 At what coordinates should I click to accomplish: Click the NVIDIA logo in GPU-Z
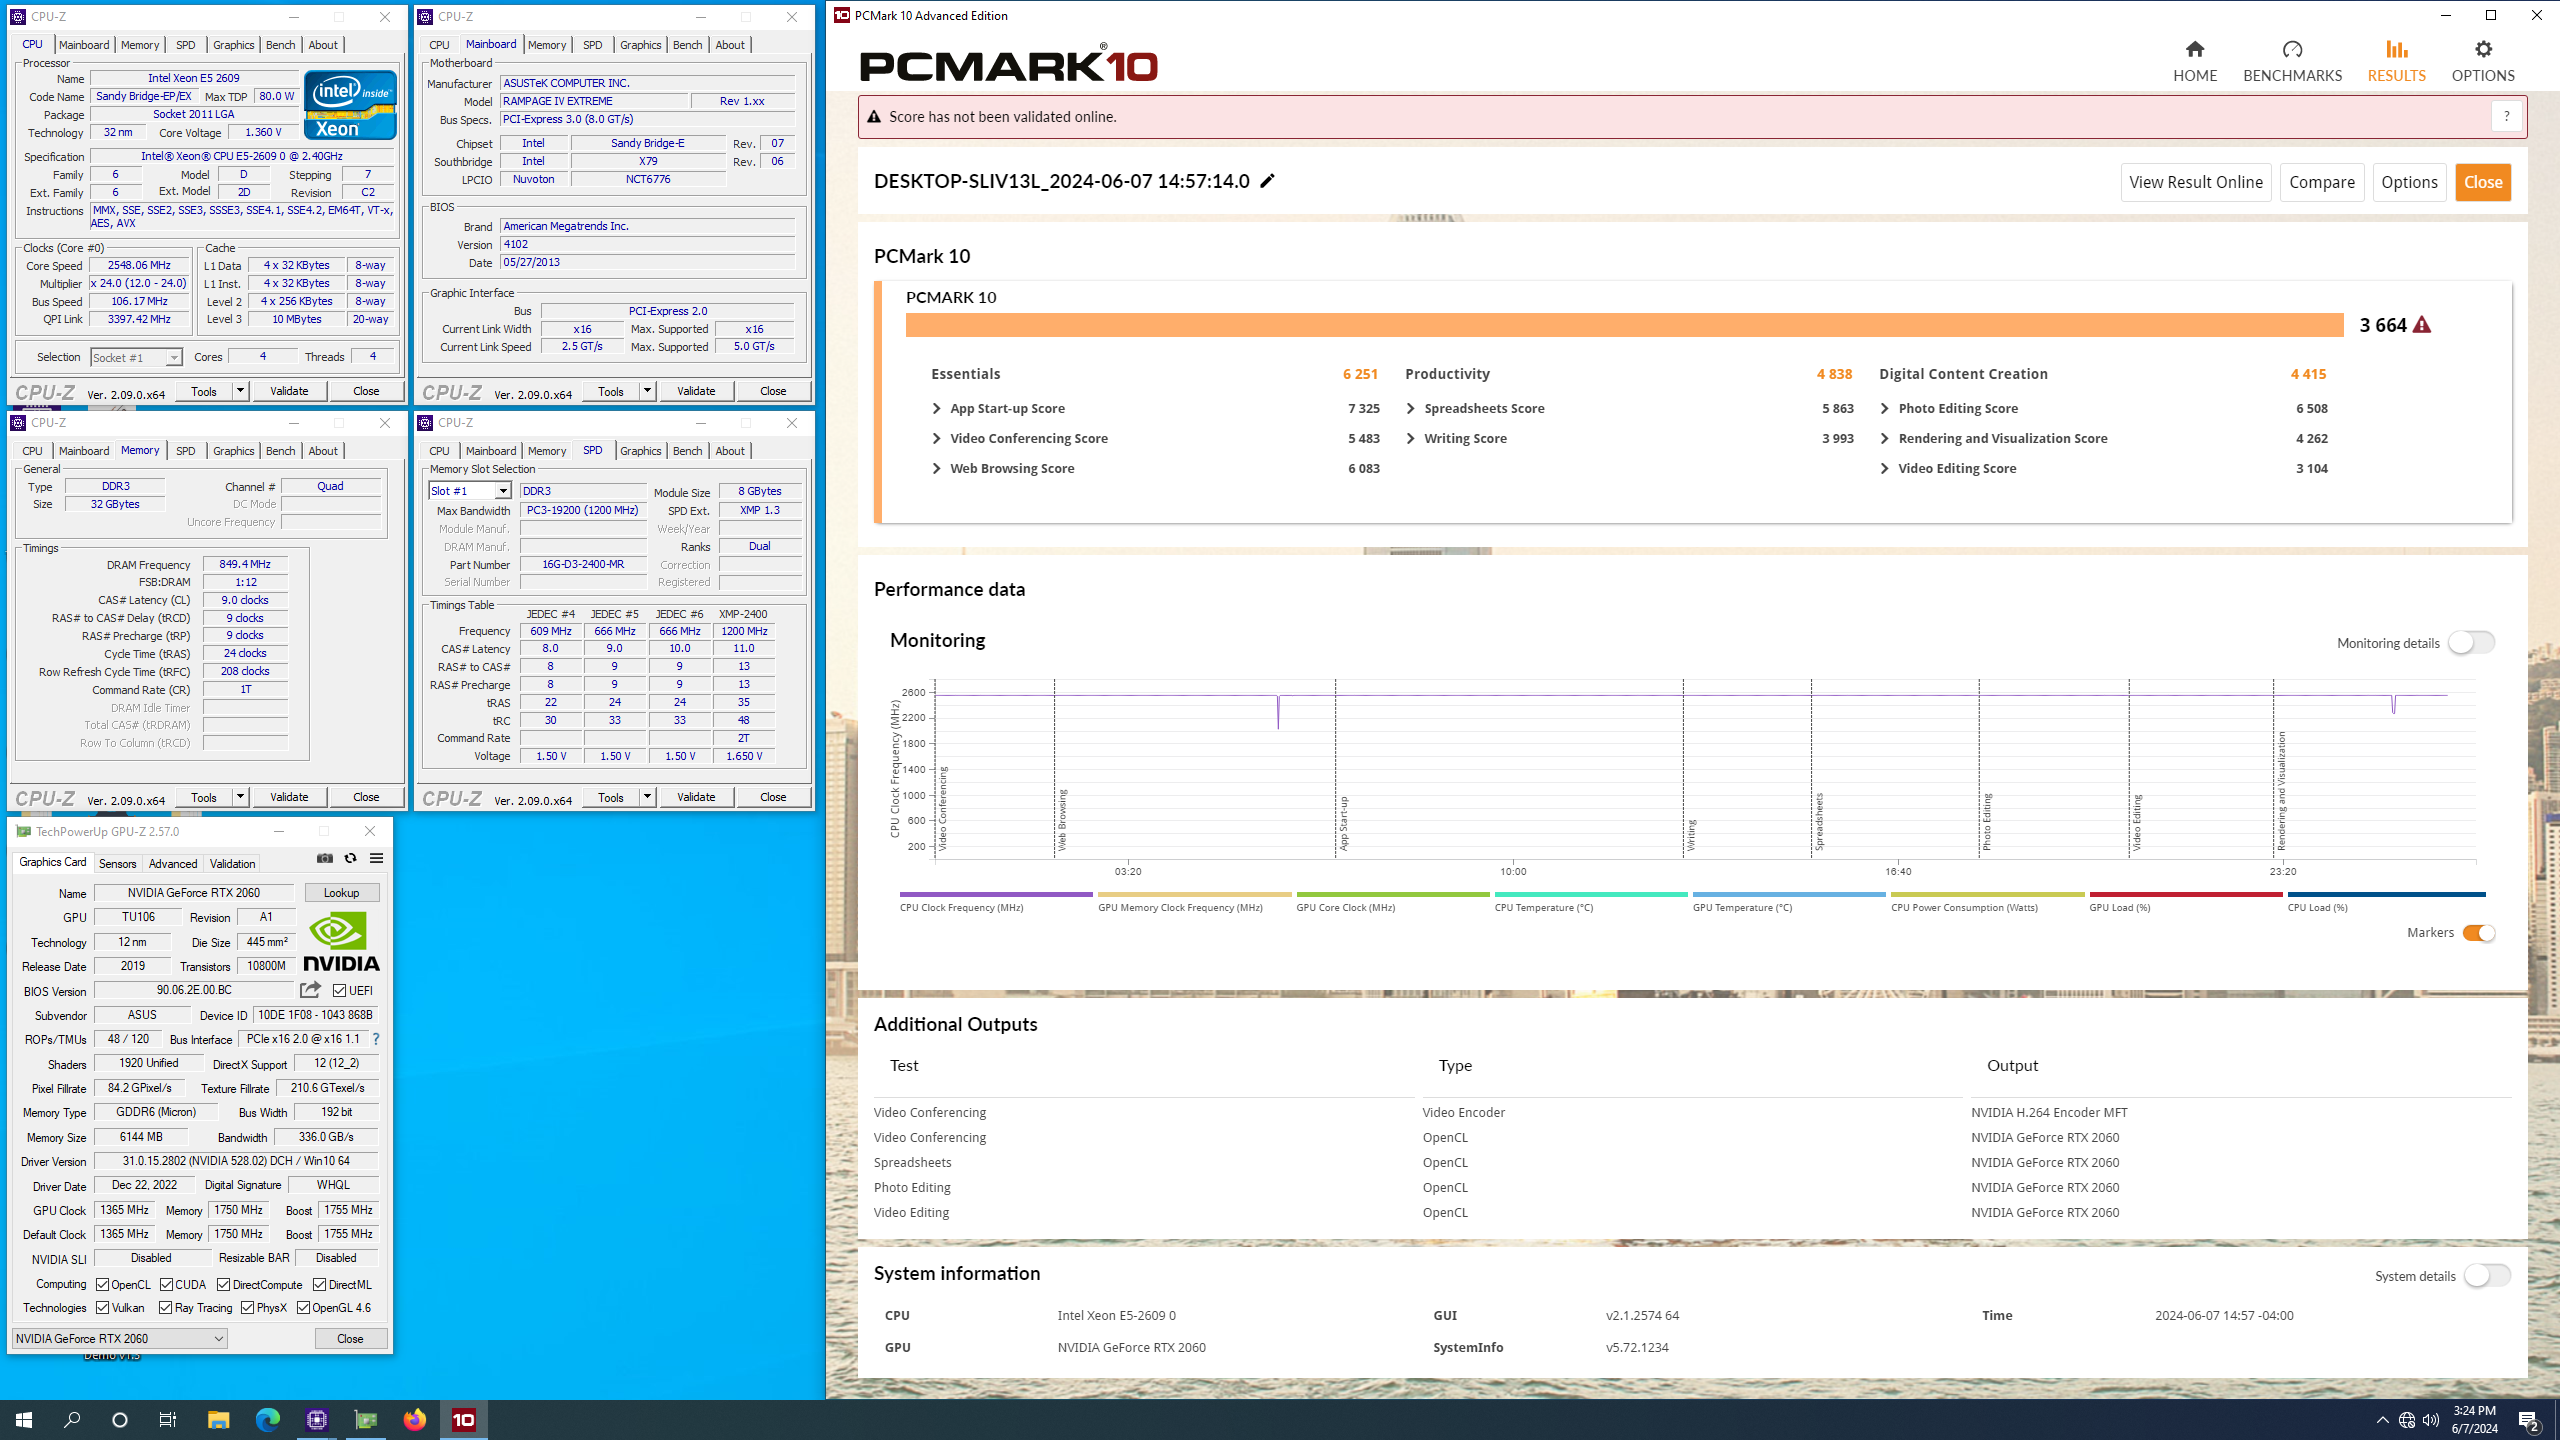point(341,941)
